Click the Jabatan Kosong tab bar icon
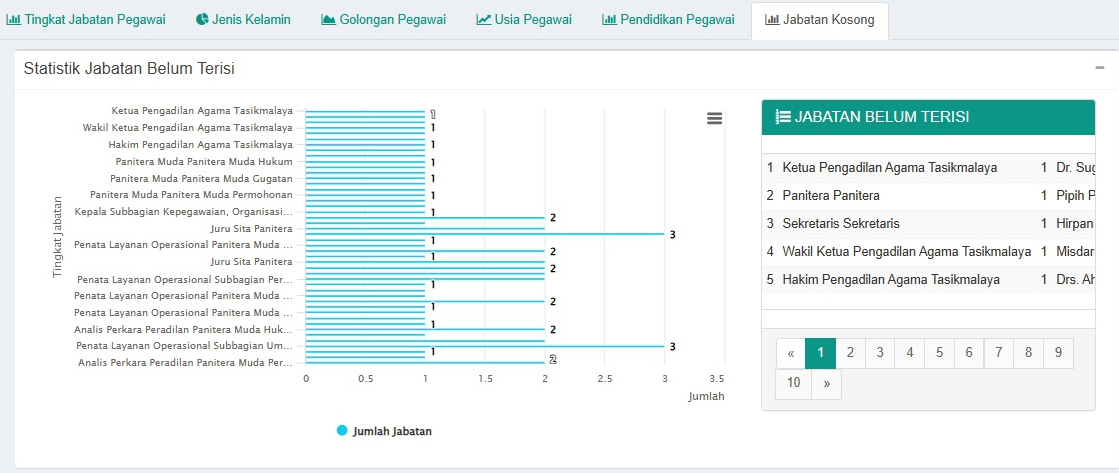The height and width of the screenshot is (473, 1119). (772, 20)
